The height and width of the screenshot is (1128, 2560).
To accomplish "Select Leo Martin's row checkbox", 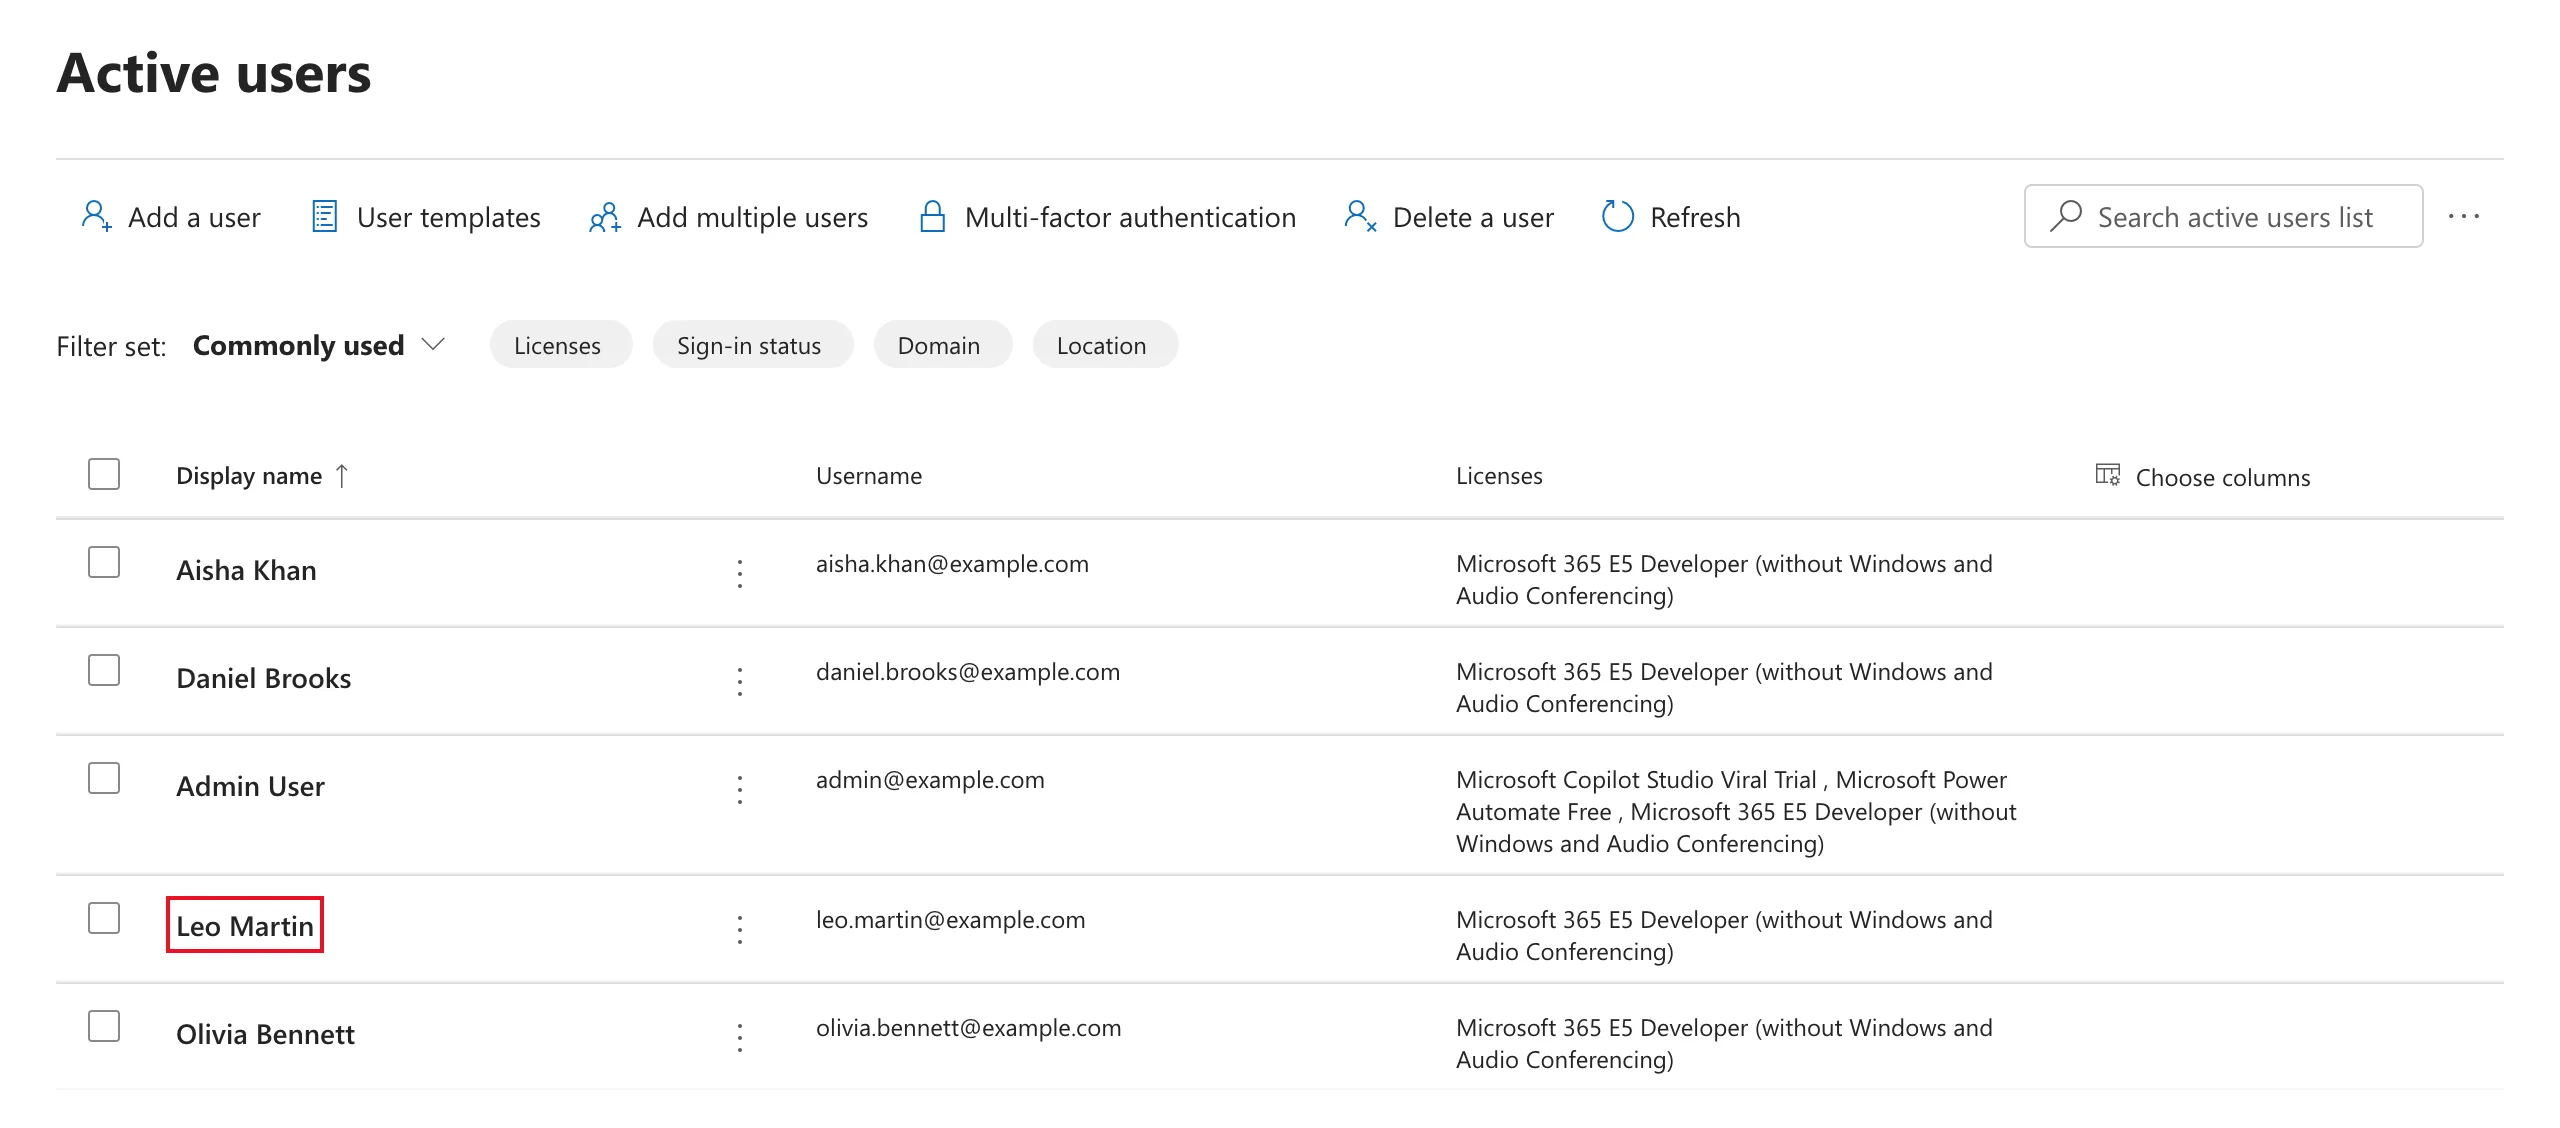I will [x=104, y=918].
